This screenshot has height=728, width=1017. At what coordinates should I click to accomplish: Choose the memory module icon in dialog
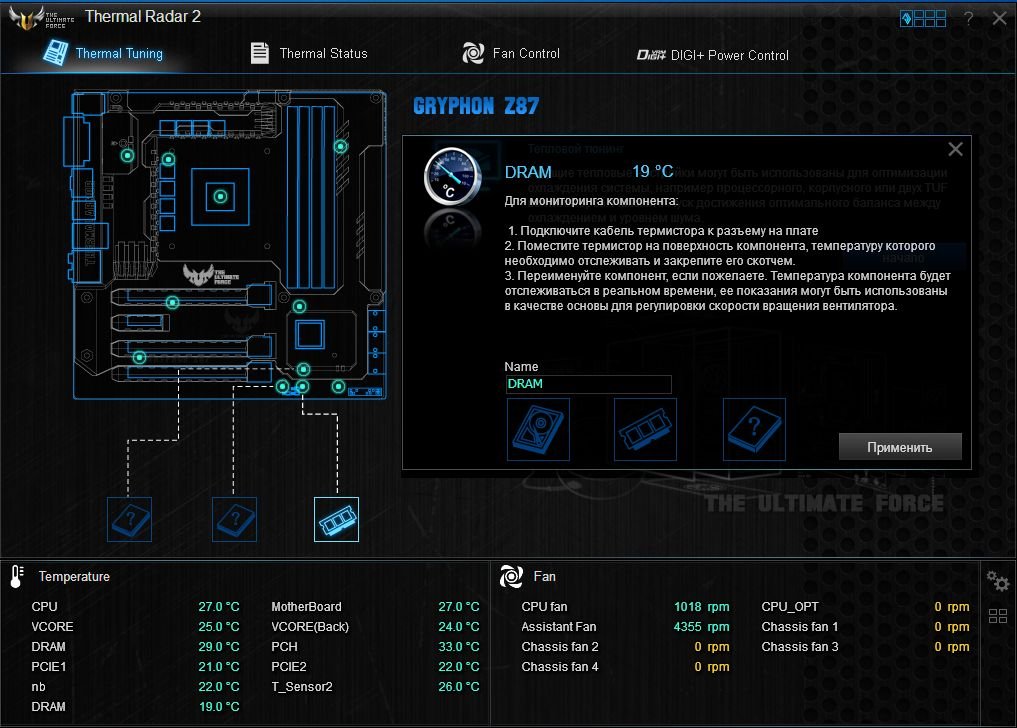tap(645, 429)
